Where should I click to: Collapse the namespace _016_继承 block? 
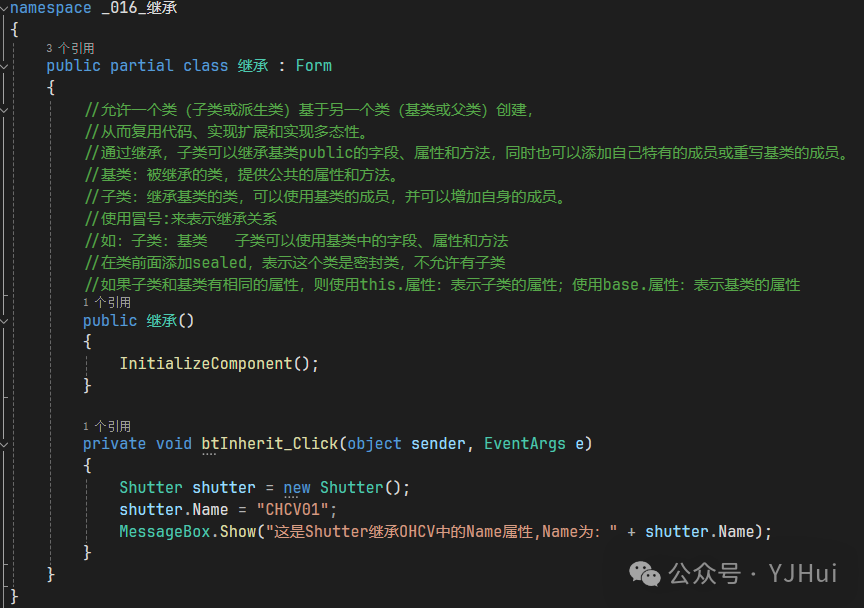[x=4, y=8]
